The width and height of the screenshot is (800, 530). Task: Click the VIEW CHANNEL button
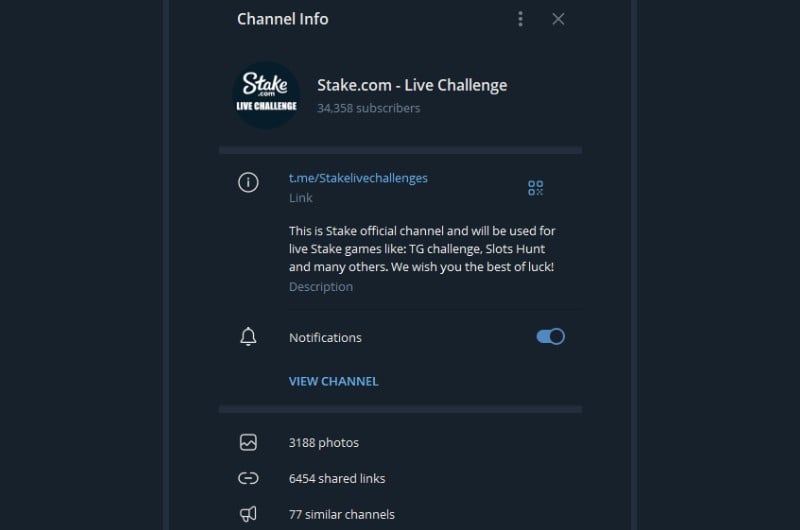click(333, 382)
